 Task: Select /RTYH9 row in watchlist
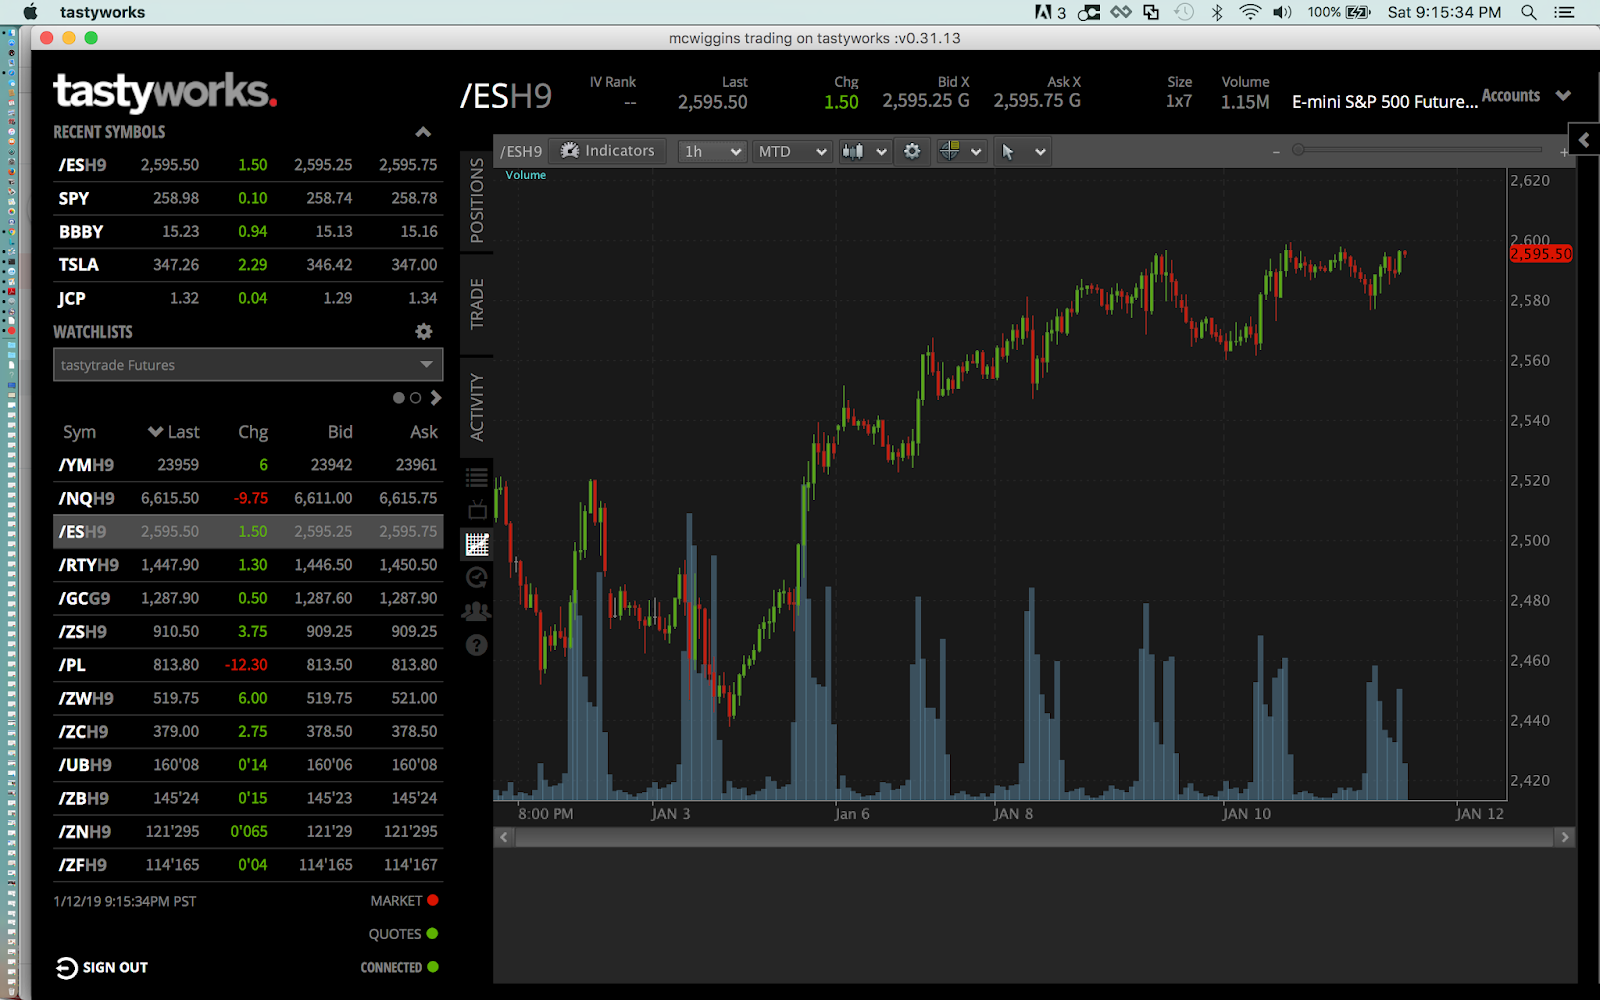point(248,565)
